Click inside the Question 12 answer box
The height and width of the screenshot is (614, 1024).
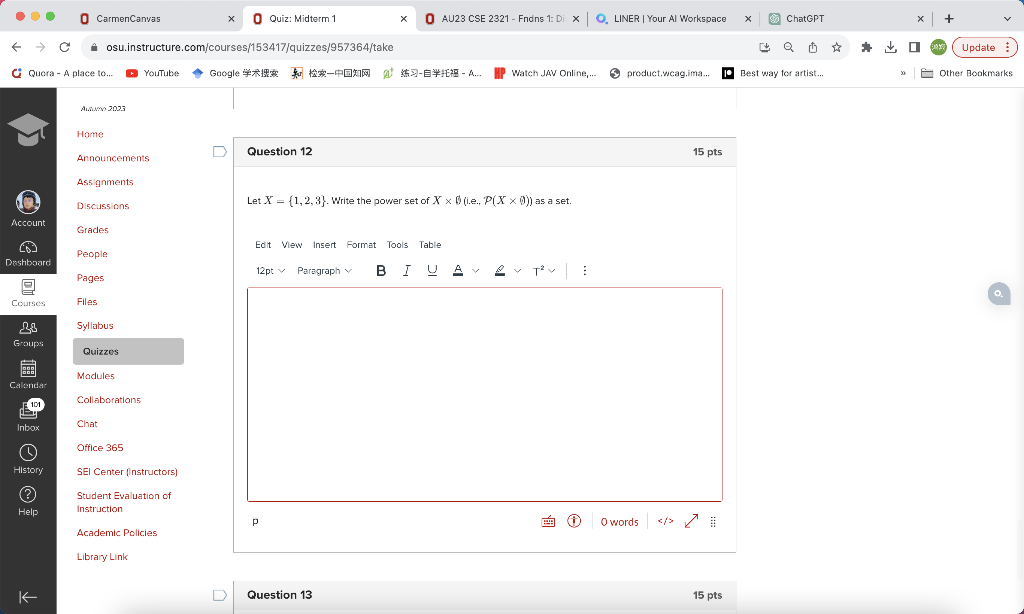click(484, 394)
